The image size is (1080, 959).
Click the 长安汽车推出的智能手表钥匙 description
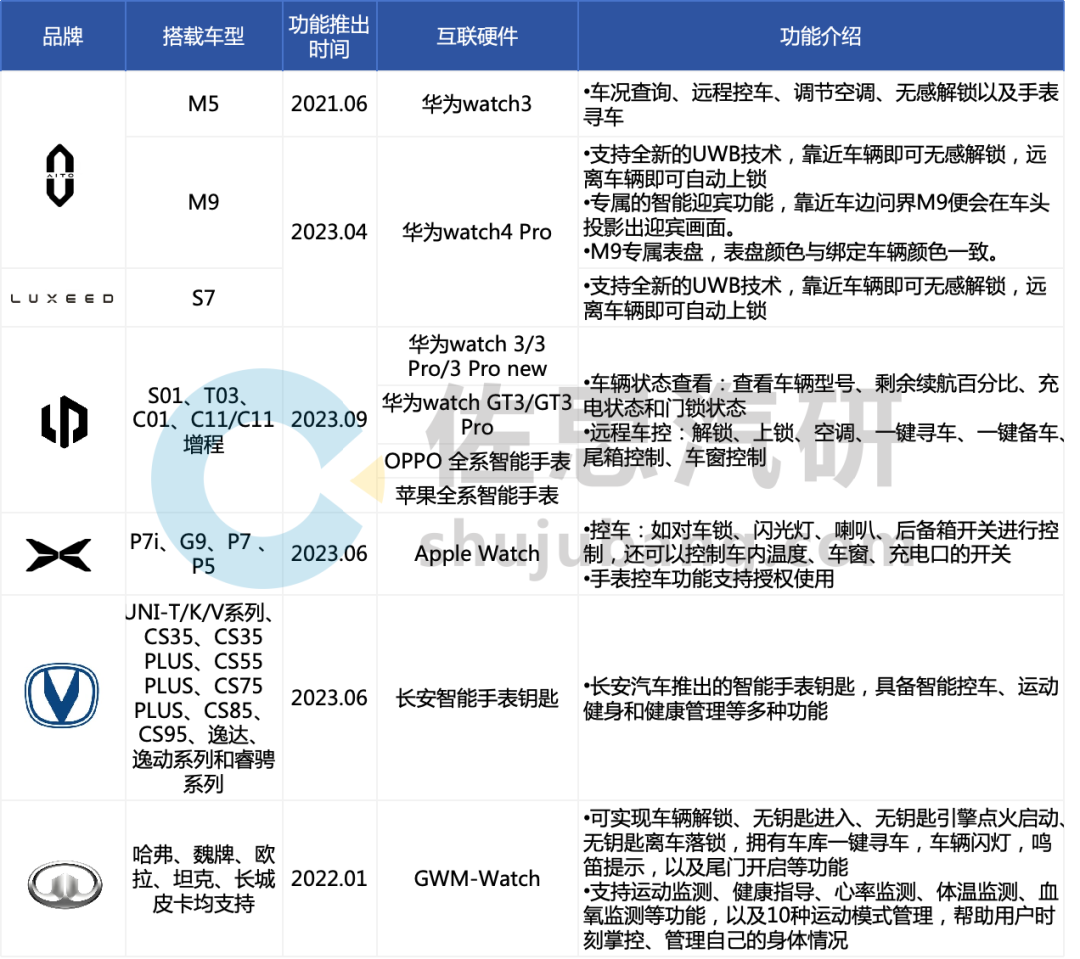pyautogui.click(x=821, y=699)
